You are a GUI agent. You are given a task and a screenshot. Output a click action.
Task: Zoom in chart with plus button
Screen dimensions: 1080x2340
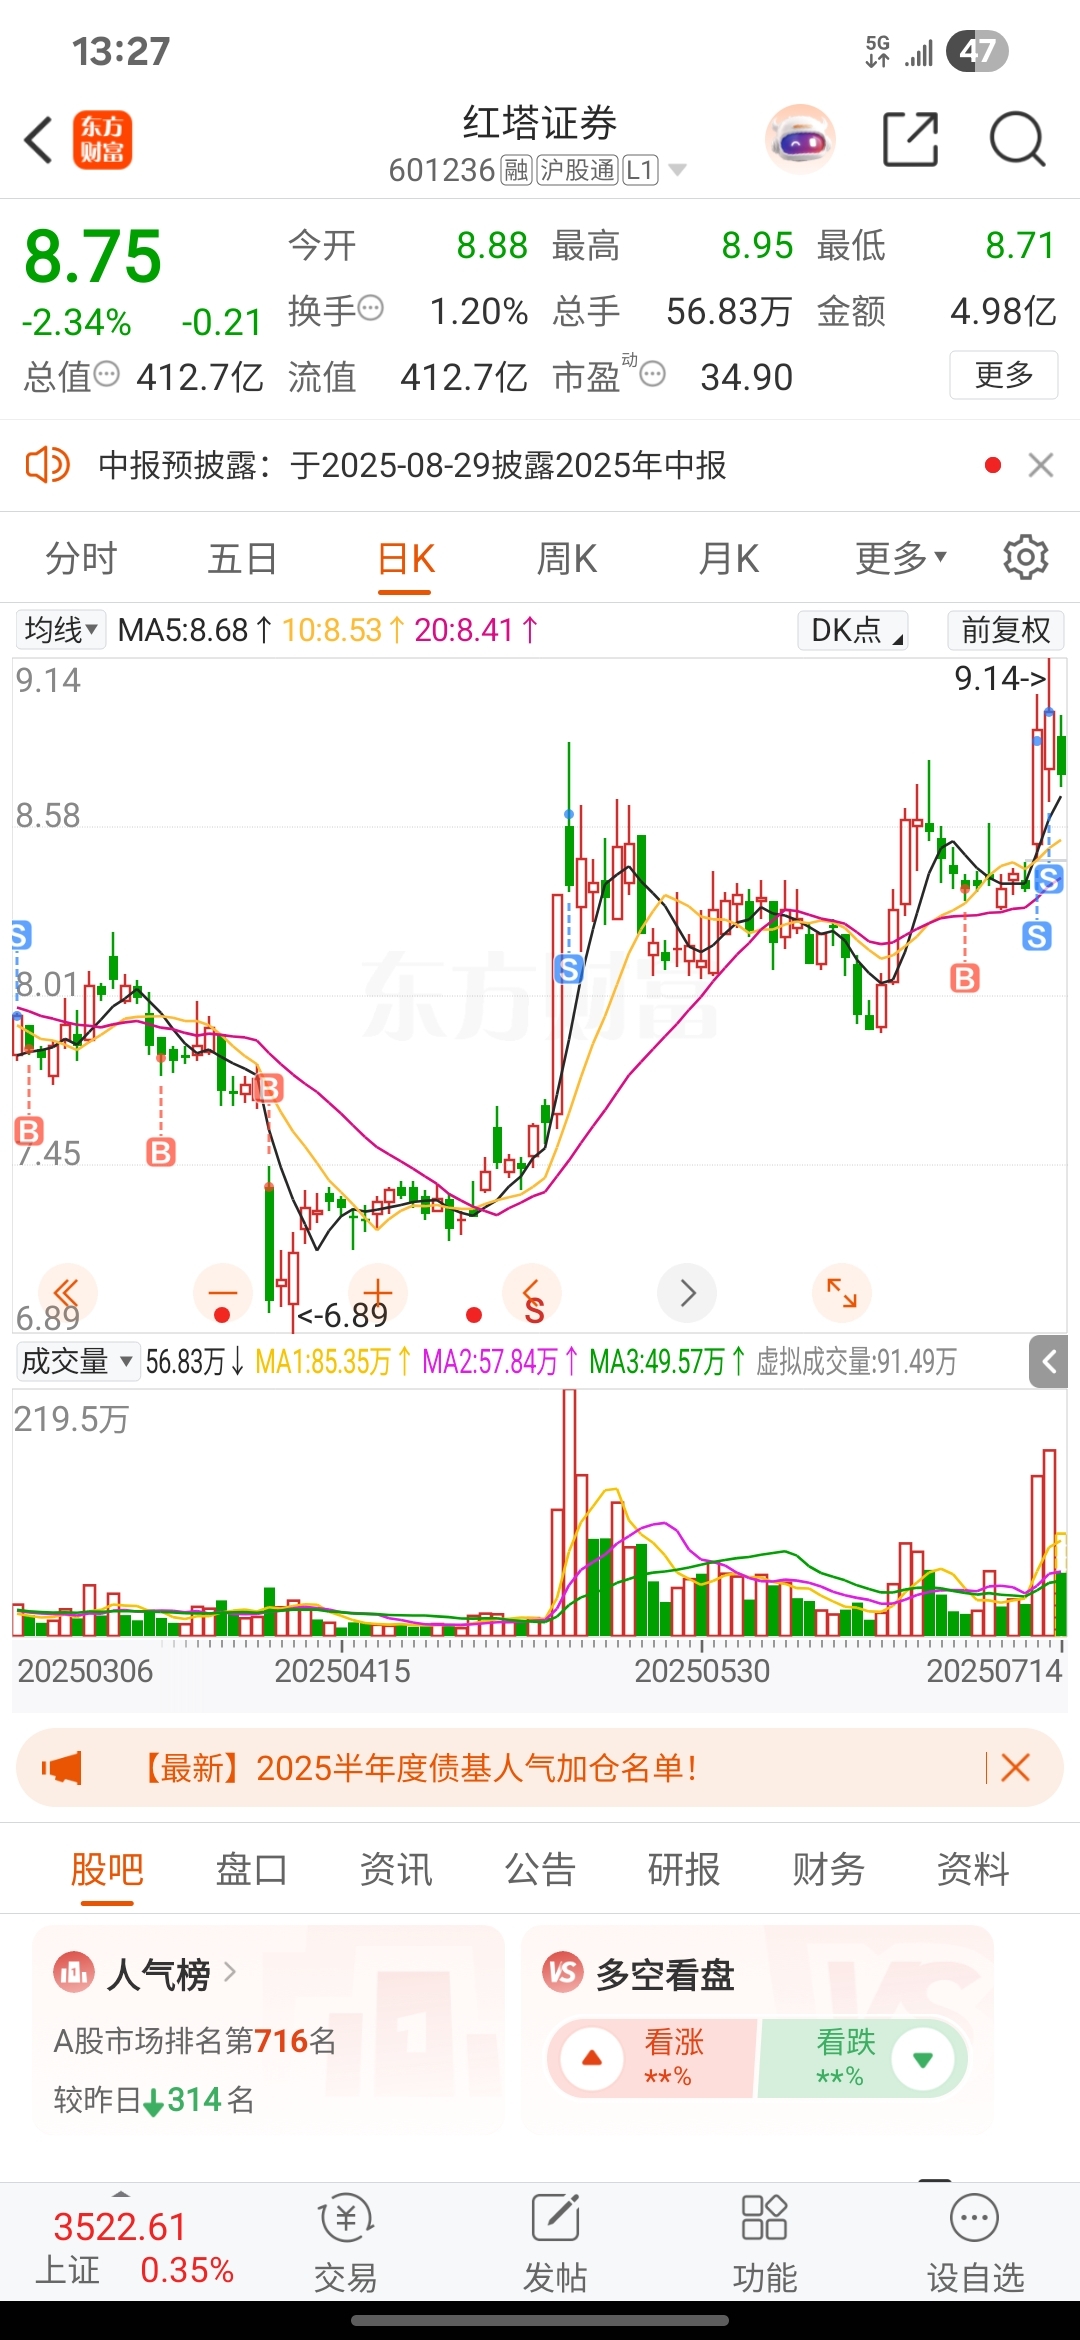tap(378, 1292)
